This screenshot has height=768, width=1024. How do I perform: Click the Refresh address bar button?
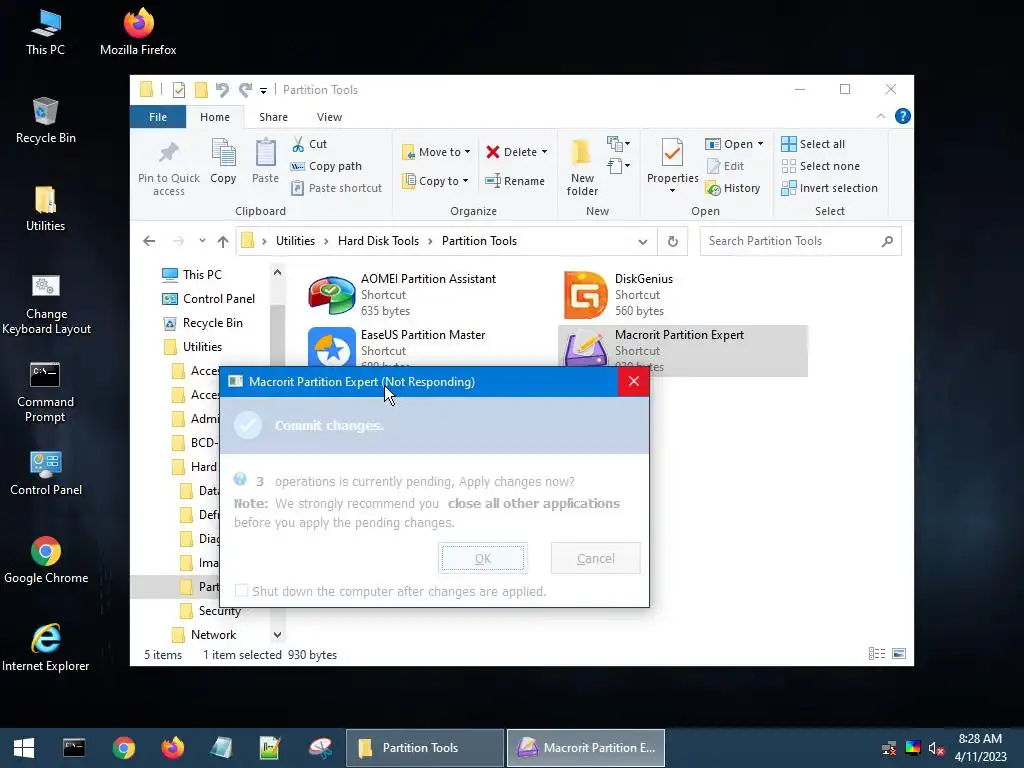click(673, 242)
